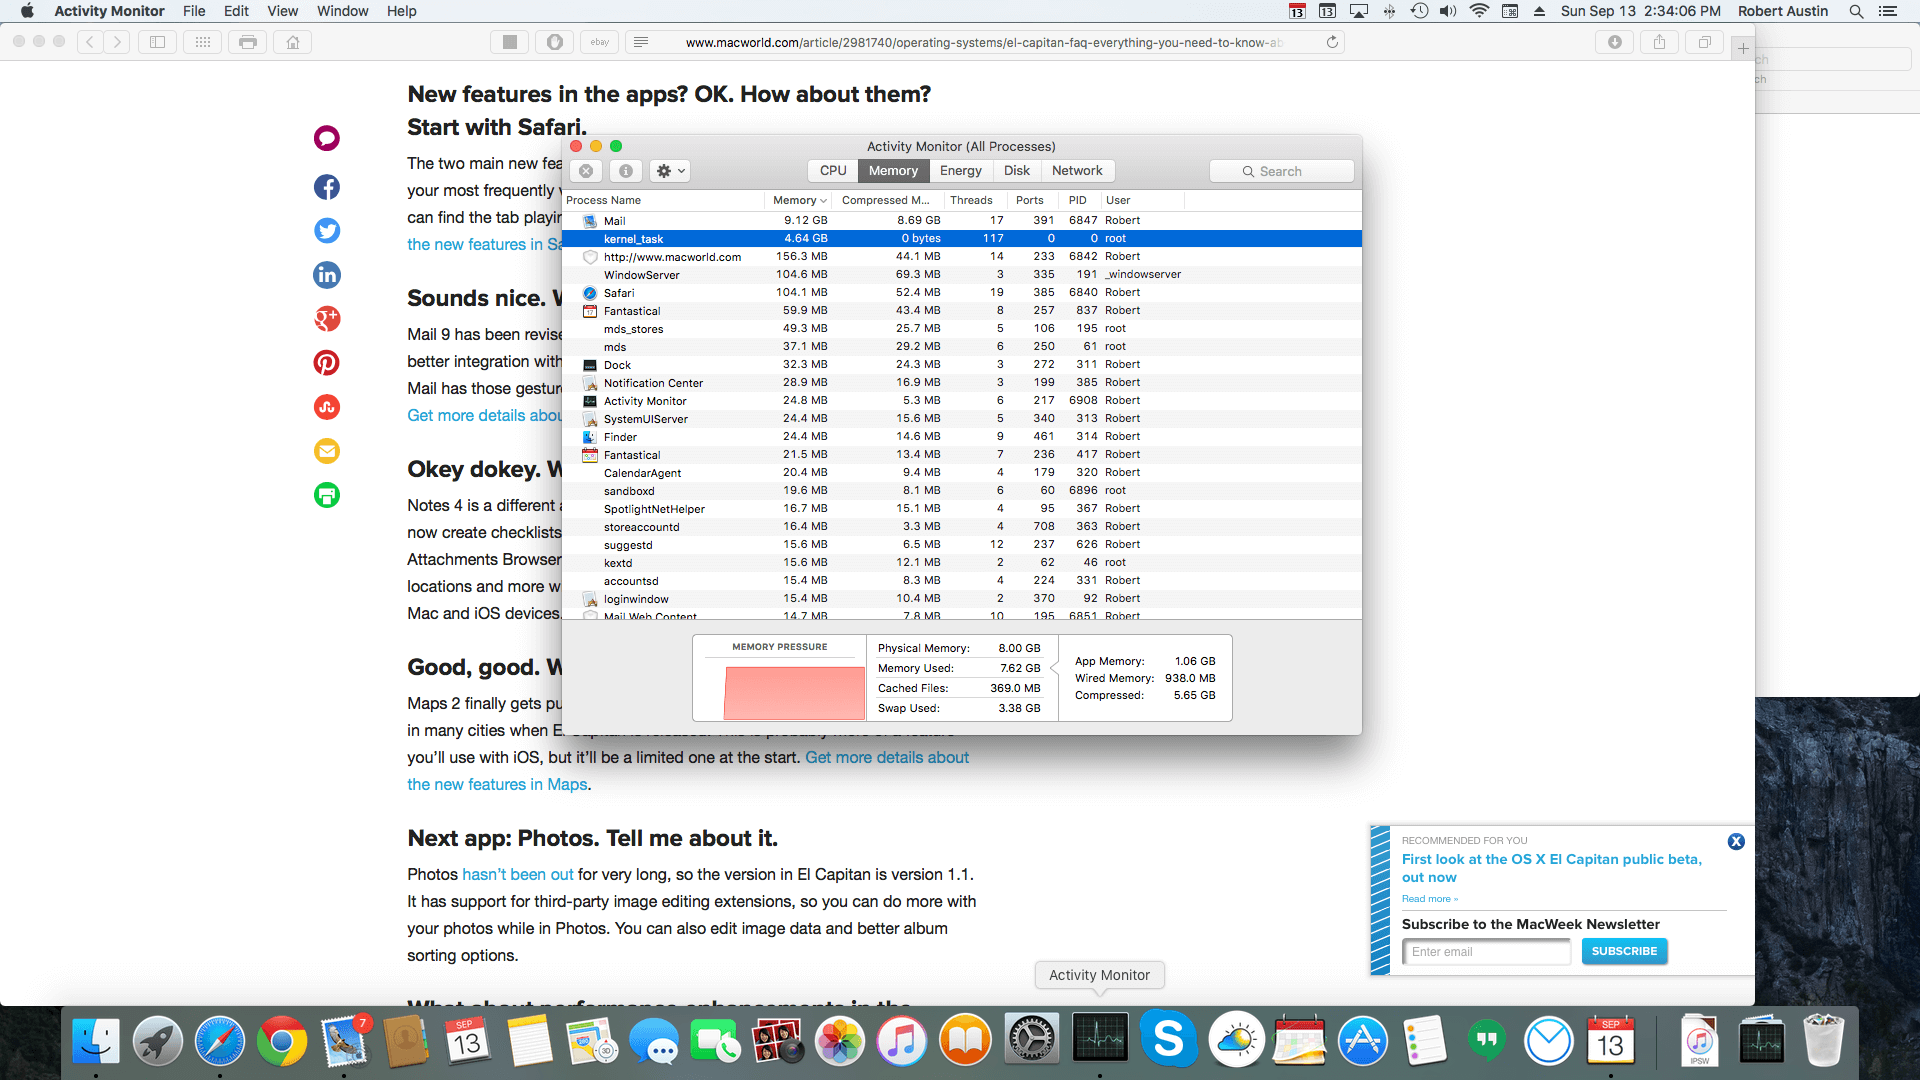Image resolution: width=1920 pixels, height=1080 pixels.
Task: Switch to the CPU tab
Action: [x=832, y=171]
